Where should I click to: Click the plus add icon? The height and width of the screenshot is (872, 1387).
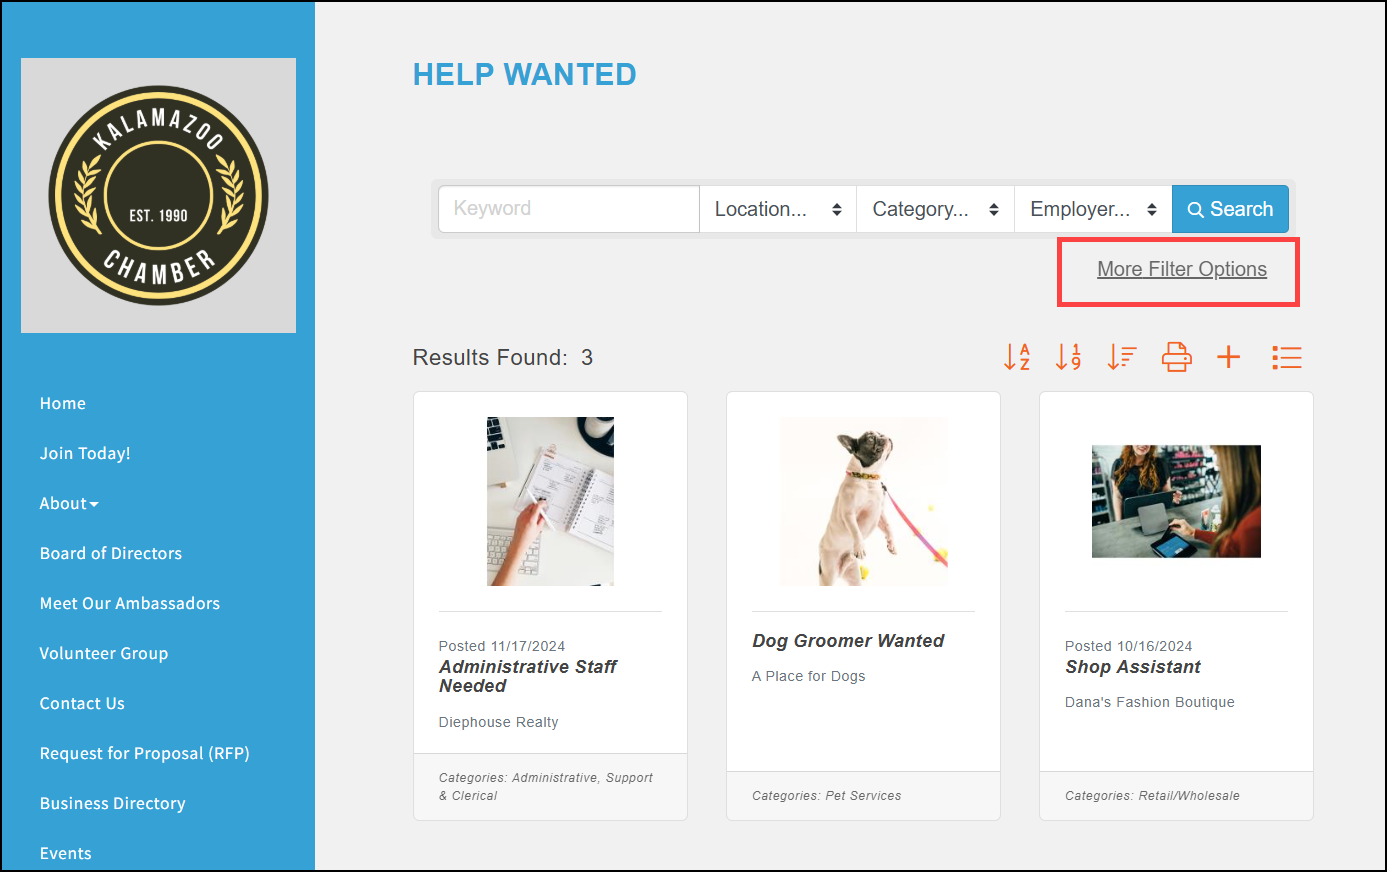click(1229, 357)
